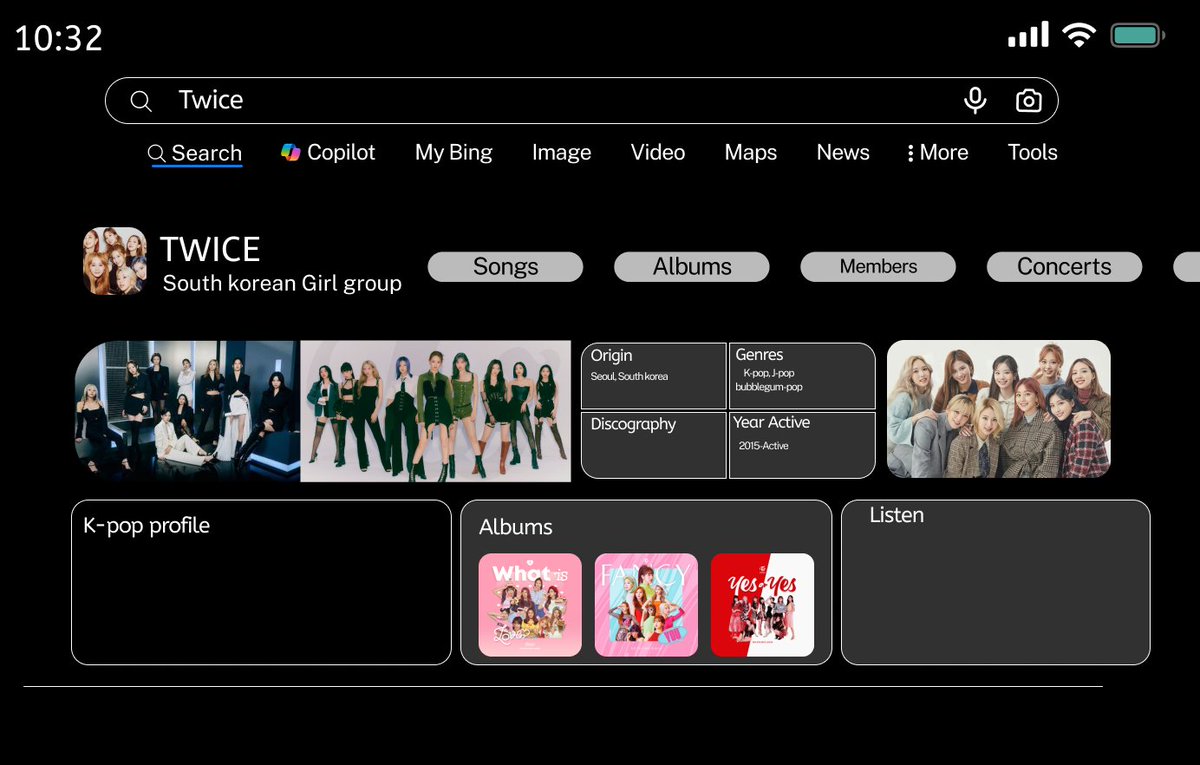Tap the cellular signal bars icon
Screen dimensions: 1200x765
tap(1028, 35)
